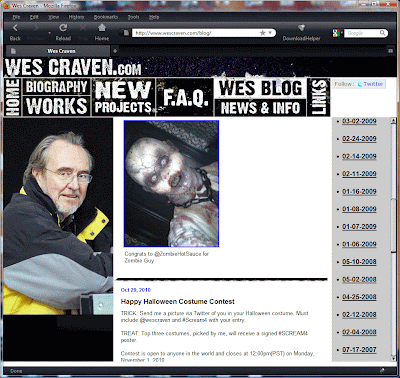Open archive entry 02-14-2009

(x=359, y=156)
